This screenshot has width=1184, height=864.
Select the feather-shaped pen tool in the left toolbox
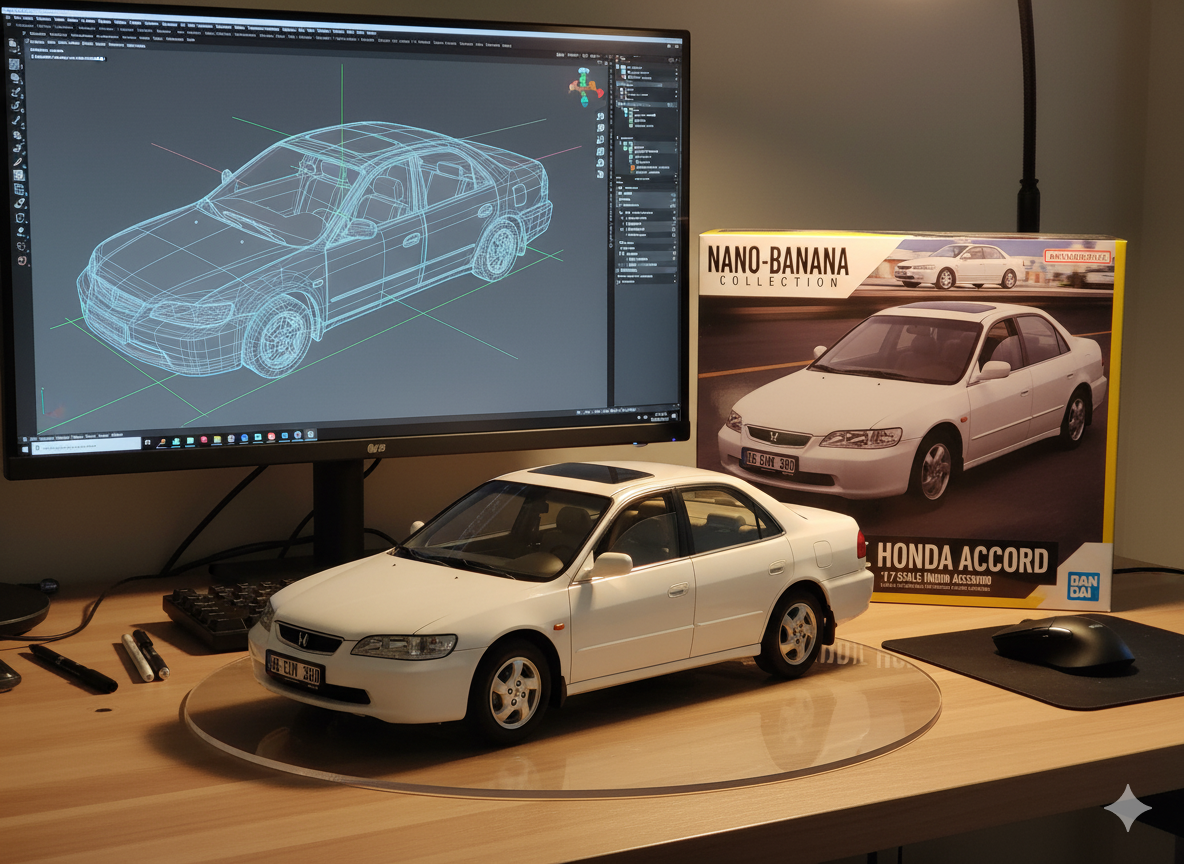[x=17, y=162]
